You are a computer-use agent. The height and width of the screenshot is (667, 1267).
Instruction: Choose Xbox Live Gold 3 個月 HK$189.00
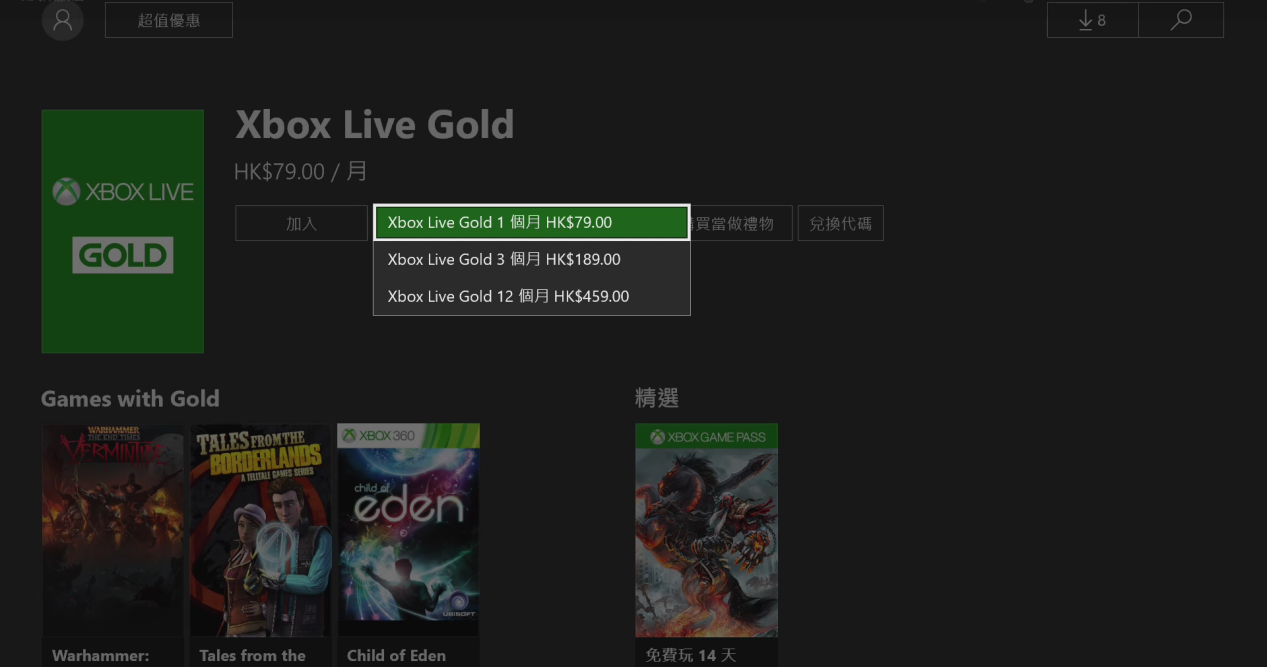click(532, 259)
